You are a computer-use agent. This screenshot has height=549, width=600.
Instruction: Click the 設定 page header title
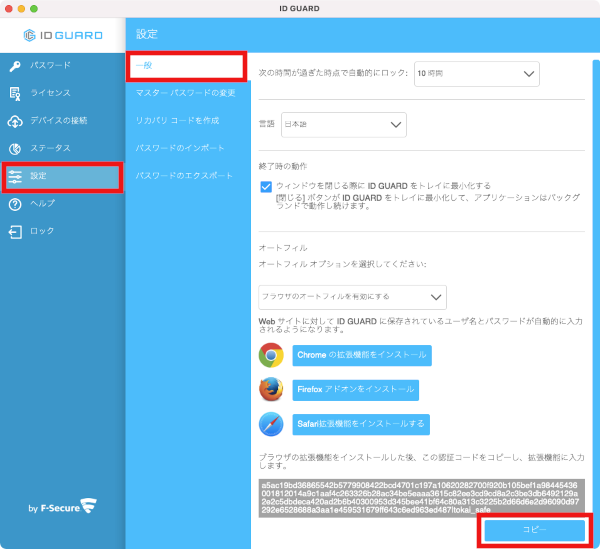pos(147,34)
